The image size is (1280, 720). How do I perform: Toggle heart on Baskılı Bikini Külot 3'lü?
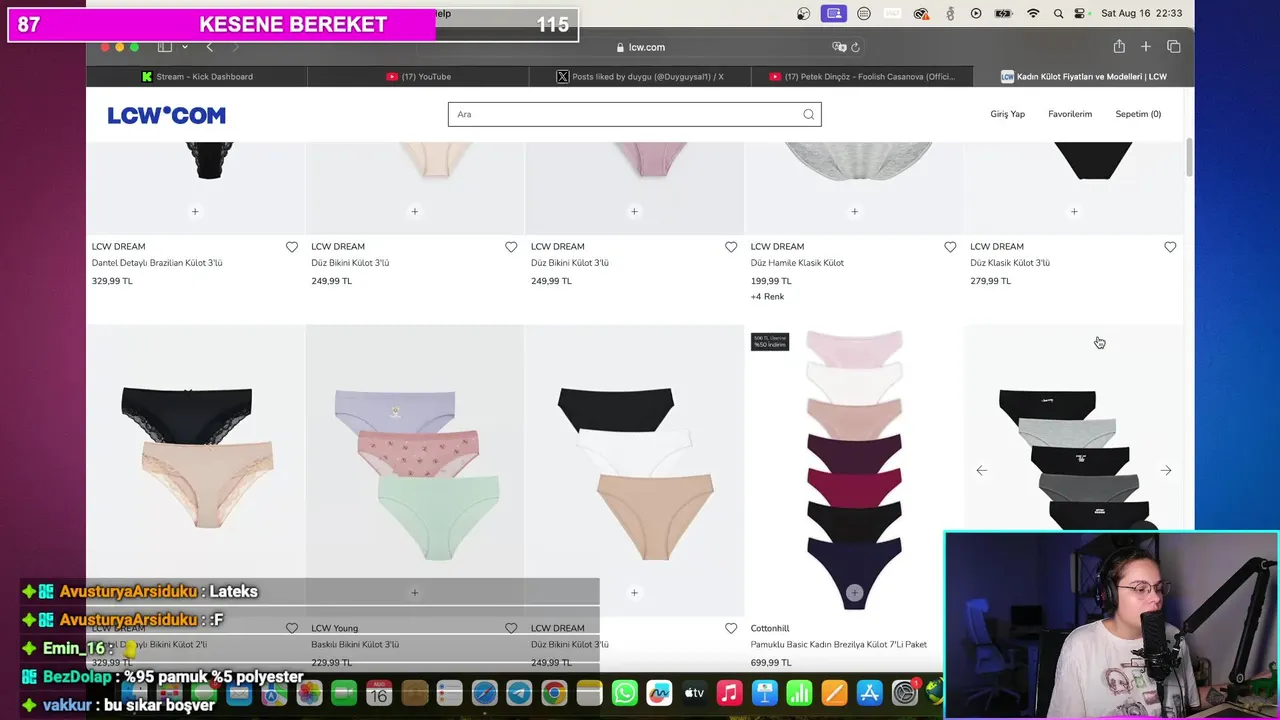511,628
